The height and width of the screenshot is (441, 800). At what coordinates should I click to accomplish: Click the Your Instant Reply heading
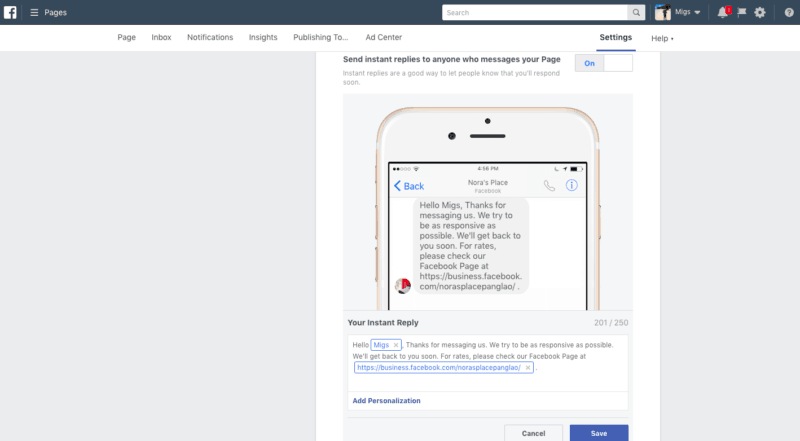(383, 323)
